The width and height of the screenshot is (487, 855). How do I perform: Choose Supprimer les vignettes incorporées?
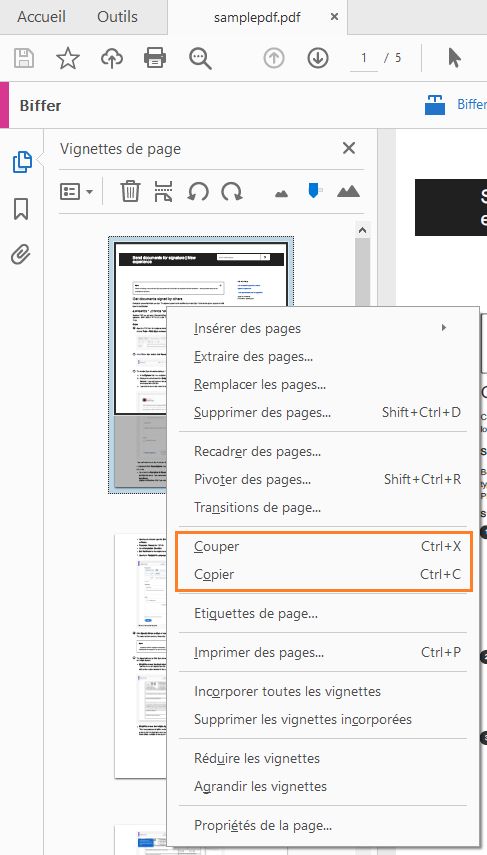(321, 719)
